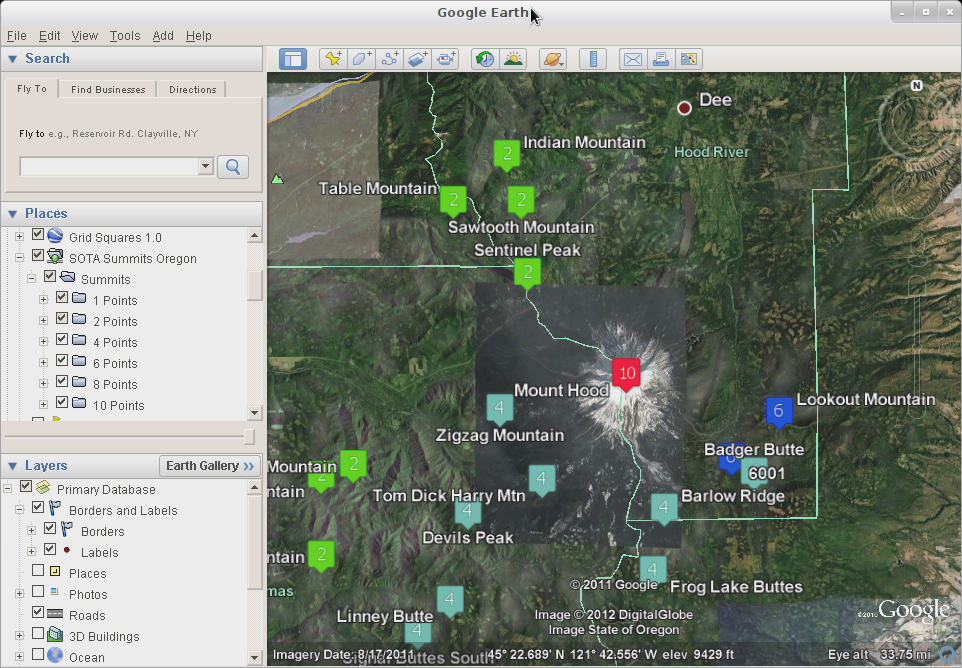Open the Help menu

(198, 36)
